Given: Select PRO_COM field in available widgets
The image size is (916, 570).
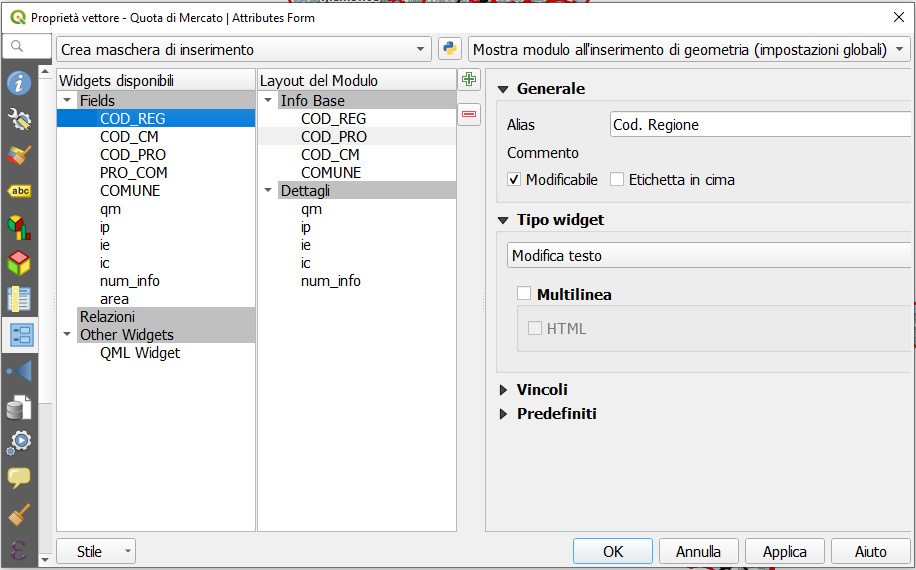Looking at the screenshot, I should (x=134, y=173).
